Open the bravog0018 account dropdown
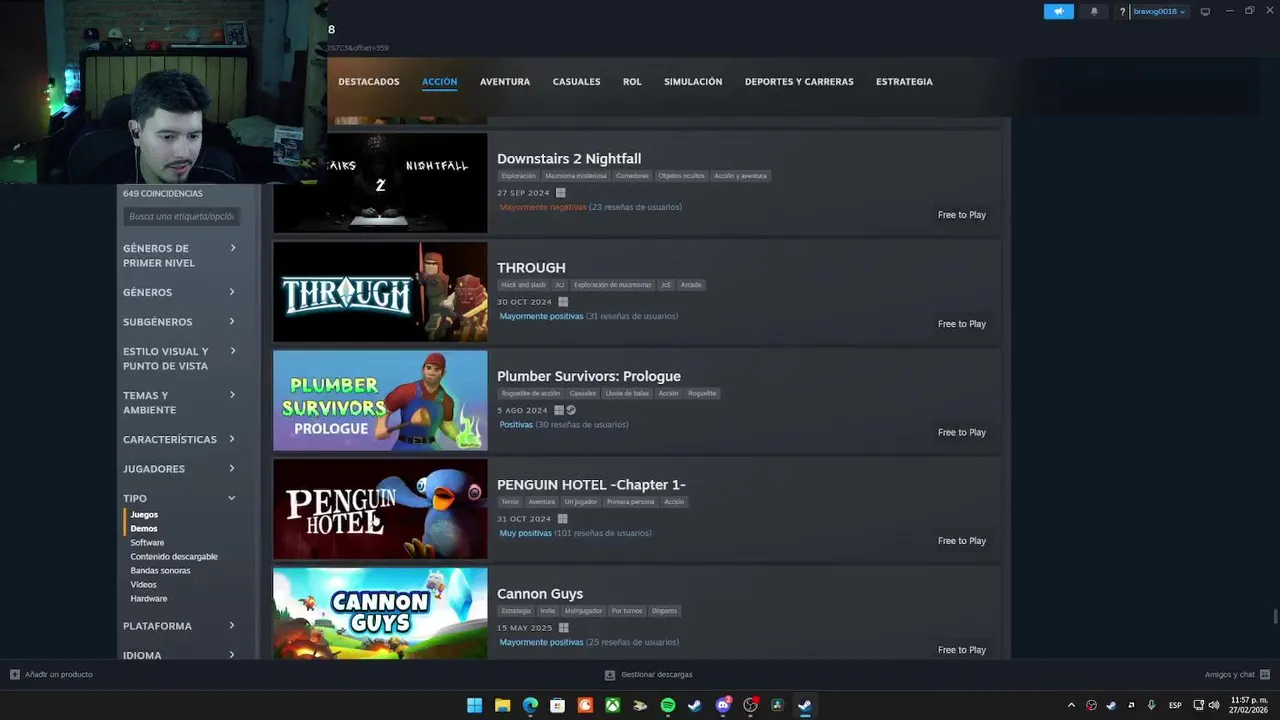 coord(1159,12)
